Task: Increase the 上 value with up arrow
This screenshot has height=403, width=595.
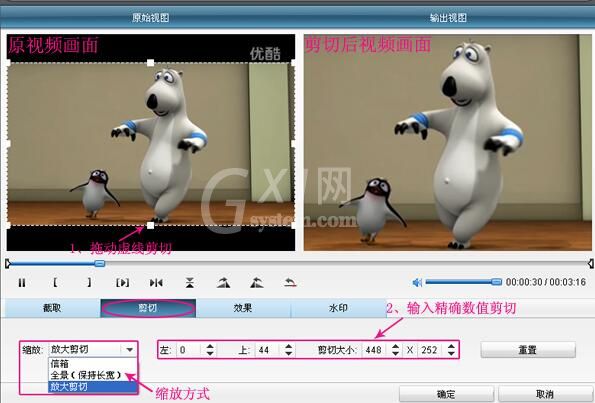Action: click(289, 346)
